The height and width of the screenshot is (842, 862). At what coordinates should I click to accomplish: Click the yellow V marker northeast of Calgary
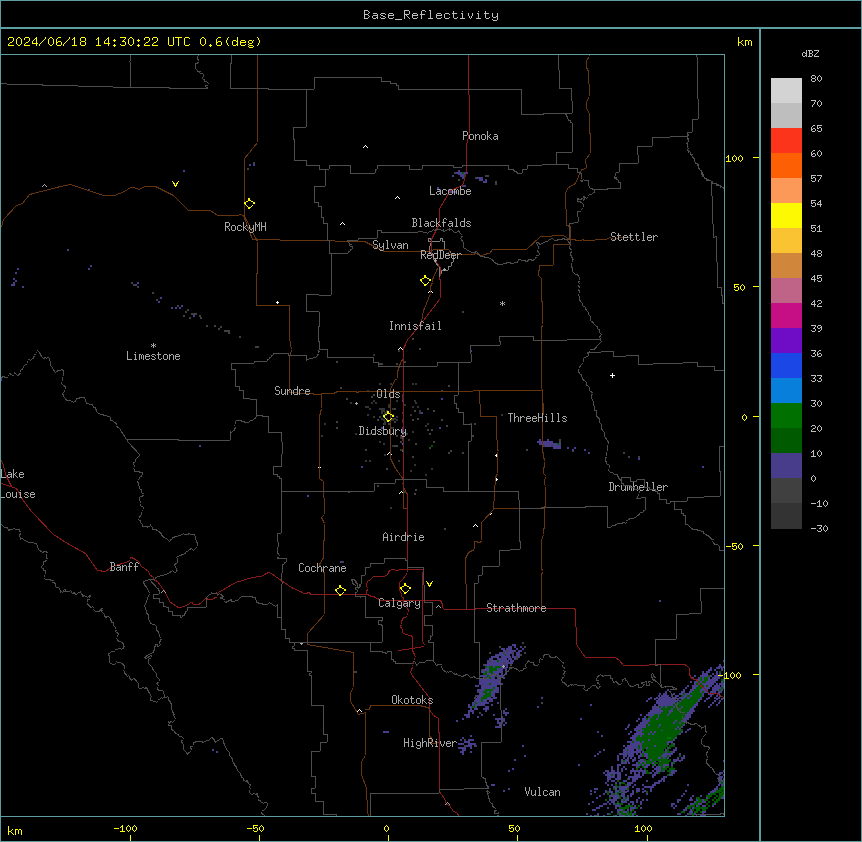[x=429, y=584]
